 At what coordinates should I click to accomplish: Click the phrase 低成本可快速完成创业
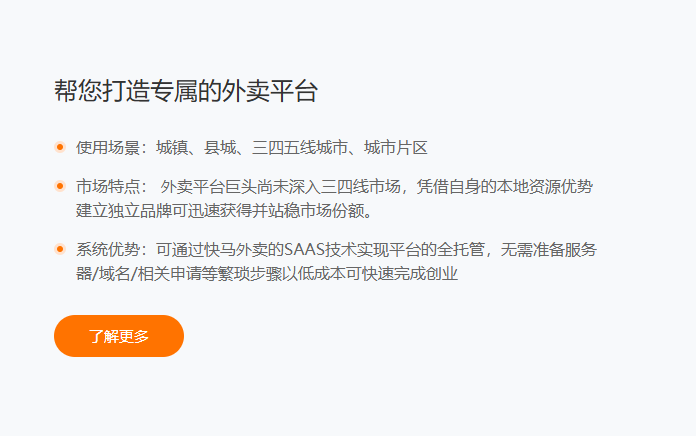pos(378,273)
